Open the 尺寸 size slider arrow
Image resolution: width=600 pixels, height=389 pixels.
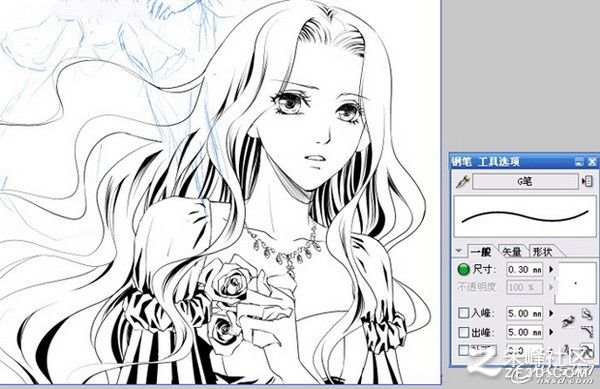coord(551,269)
